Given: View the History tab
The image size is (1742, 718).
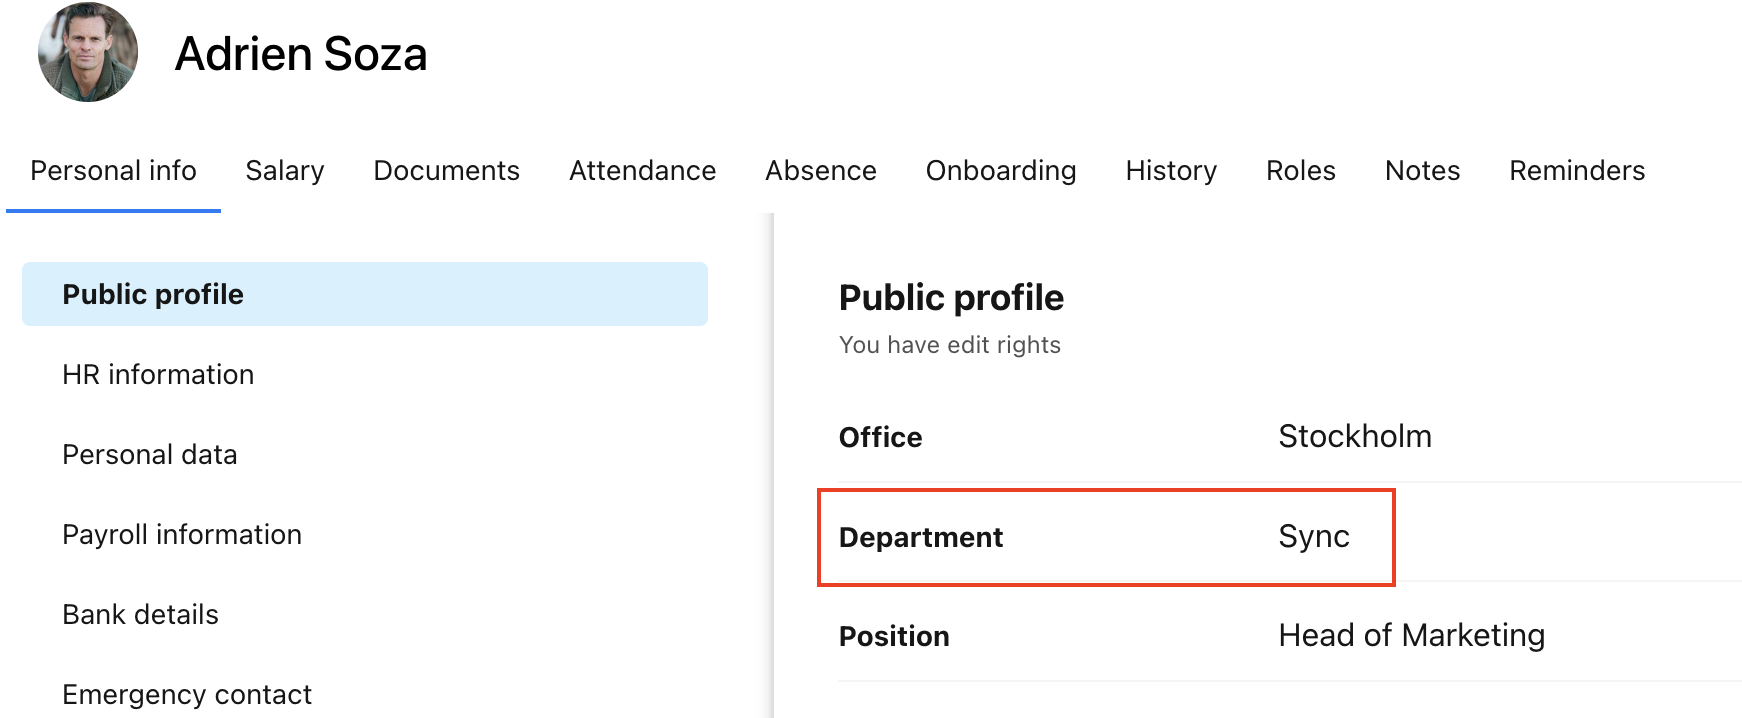Looking at the screenshot, I should click(x=1171, y=171).
